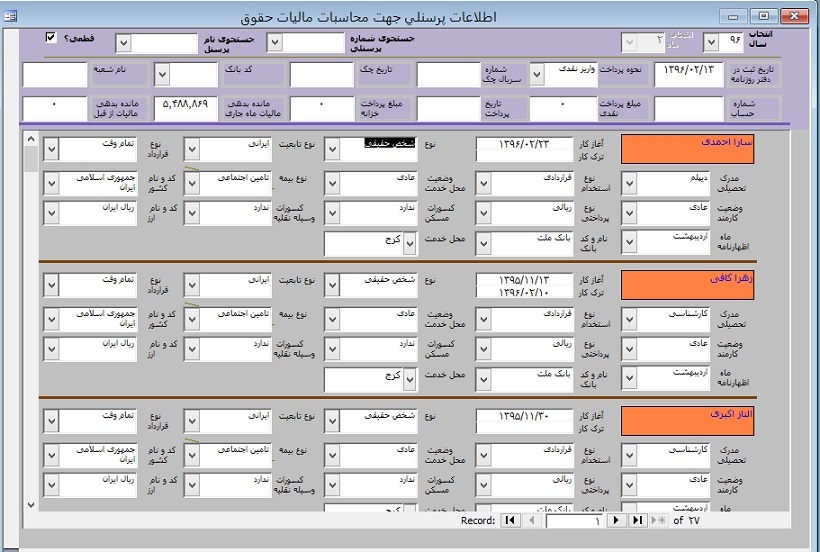Click the شماره حساب input field

tap(689, 109)
